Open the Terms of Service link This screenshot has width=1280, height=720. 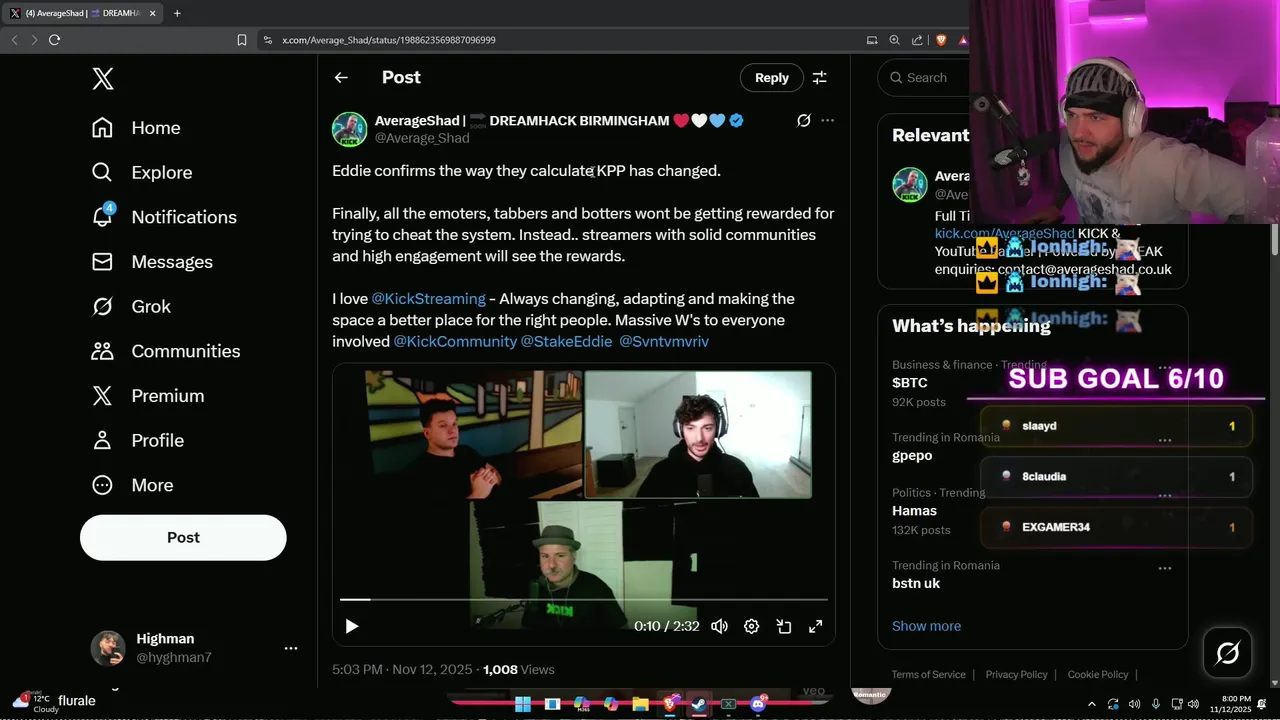point(928,675)
